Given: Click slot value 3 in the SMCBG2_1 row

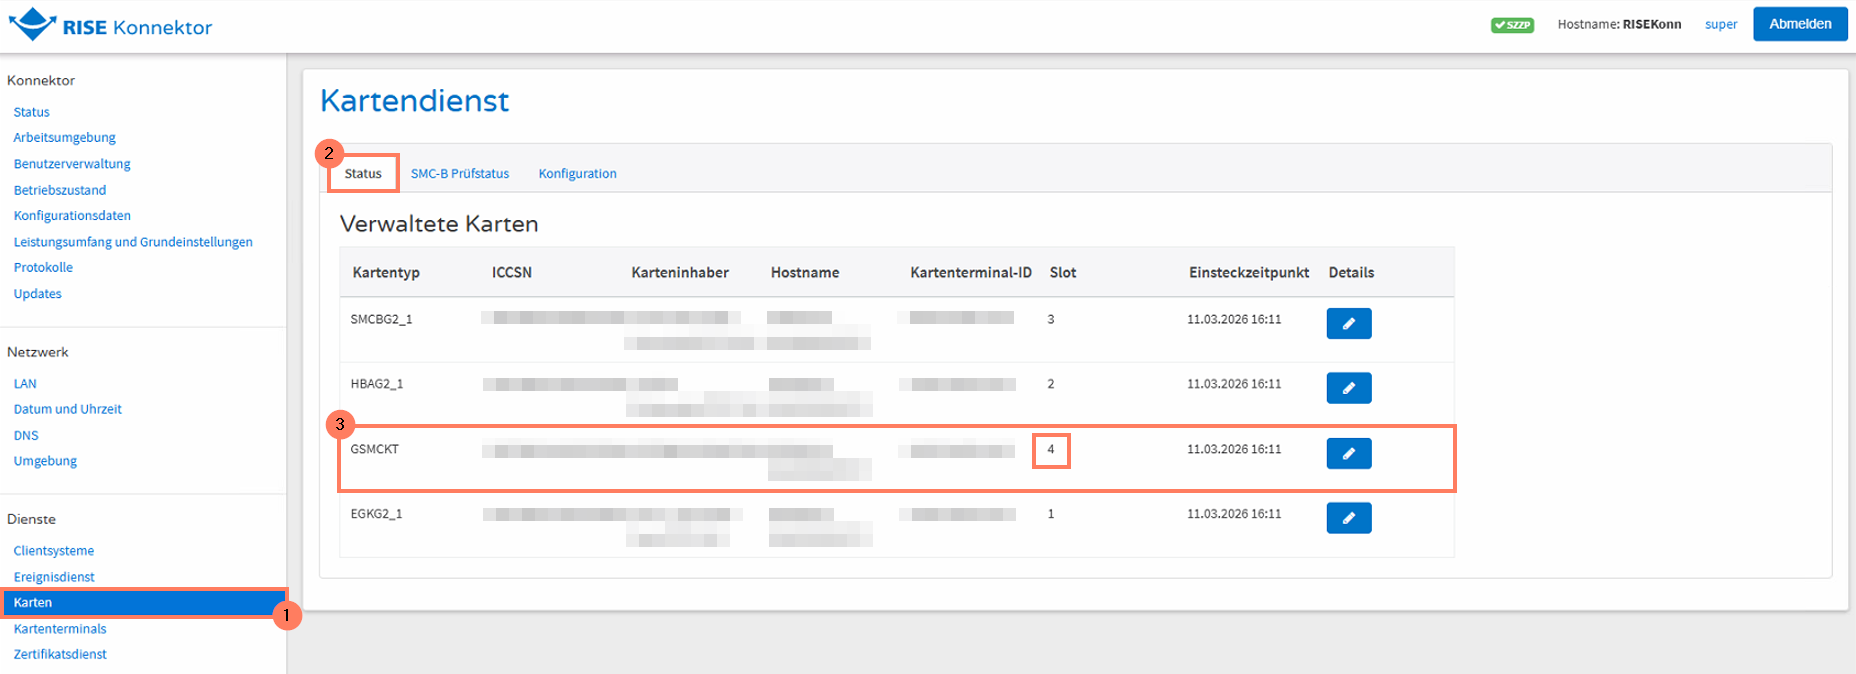Looking at the screenshot, I should (1051, 320).
